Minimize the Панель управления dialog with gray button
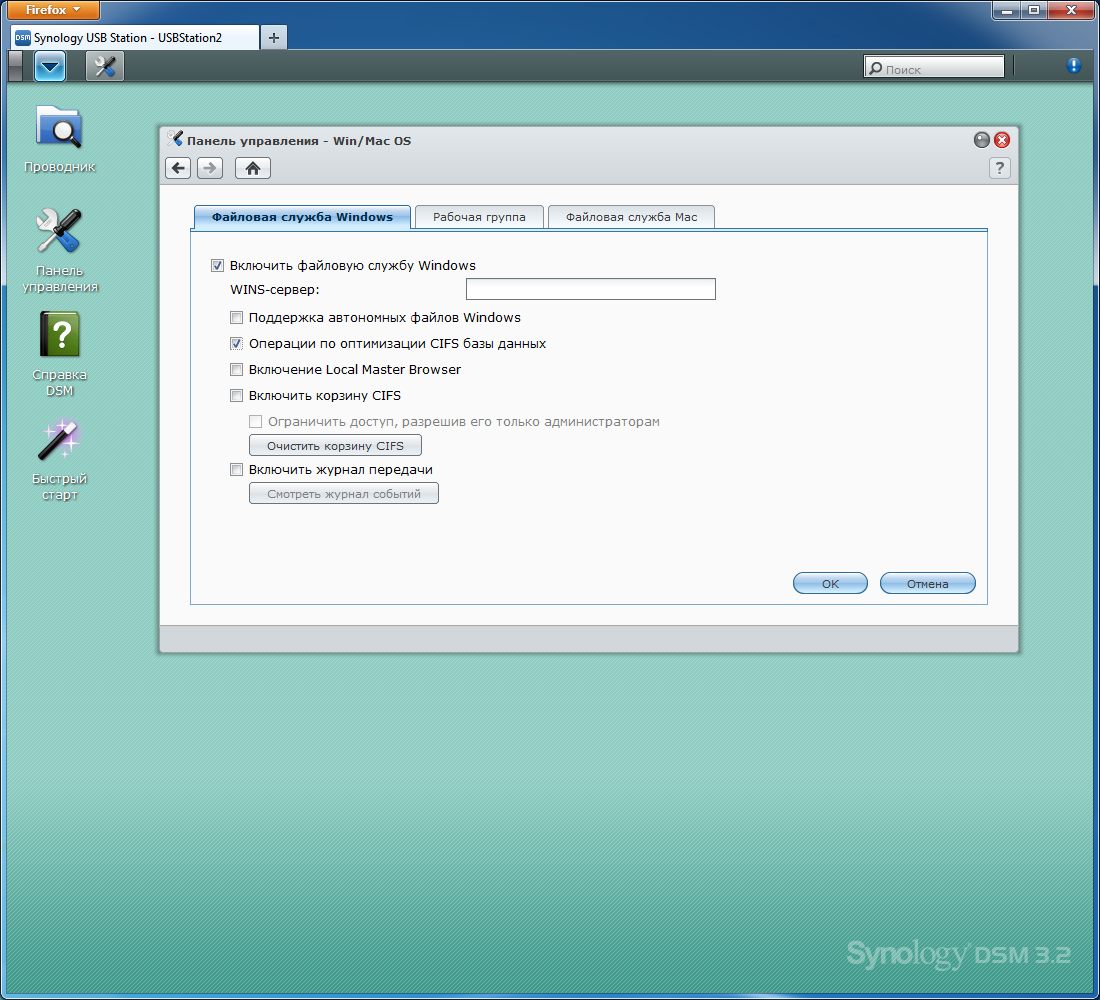The height and width of the screenshot is (1000, 1100). point(981,140)
